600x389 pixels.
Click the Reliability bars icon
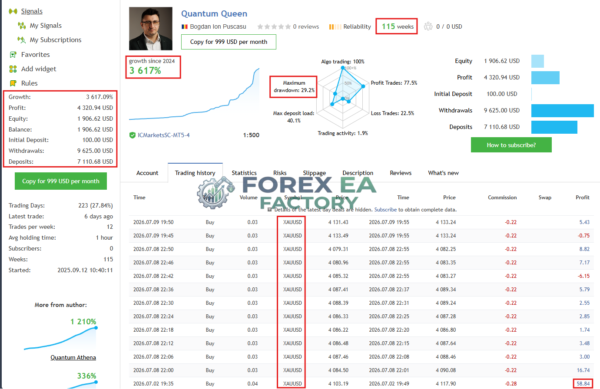(x=334, y=27)
